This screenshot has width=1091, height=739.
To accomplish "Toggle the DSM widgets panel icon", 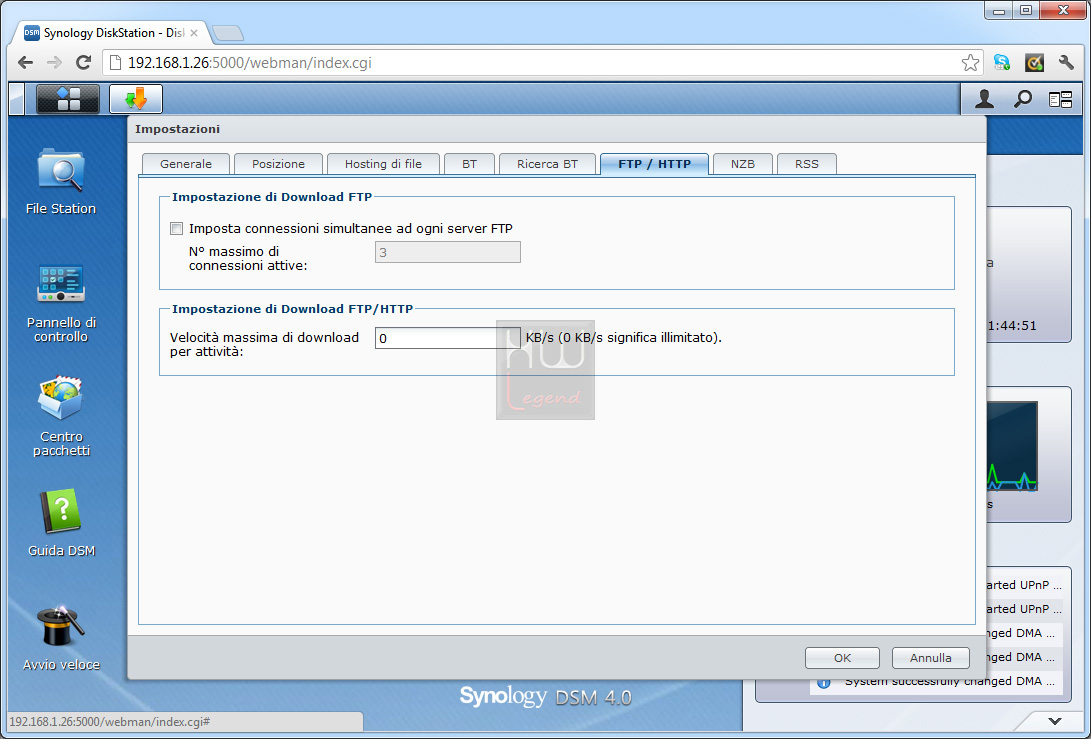I will coord(1060,100).
